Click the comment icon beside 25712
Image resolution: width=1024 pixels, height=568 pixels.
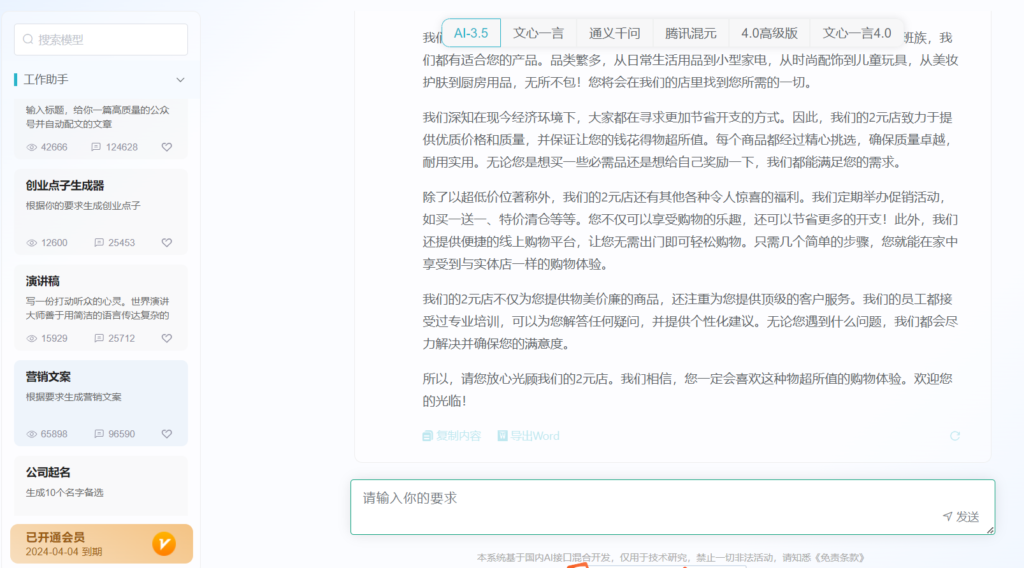99,338
